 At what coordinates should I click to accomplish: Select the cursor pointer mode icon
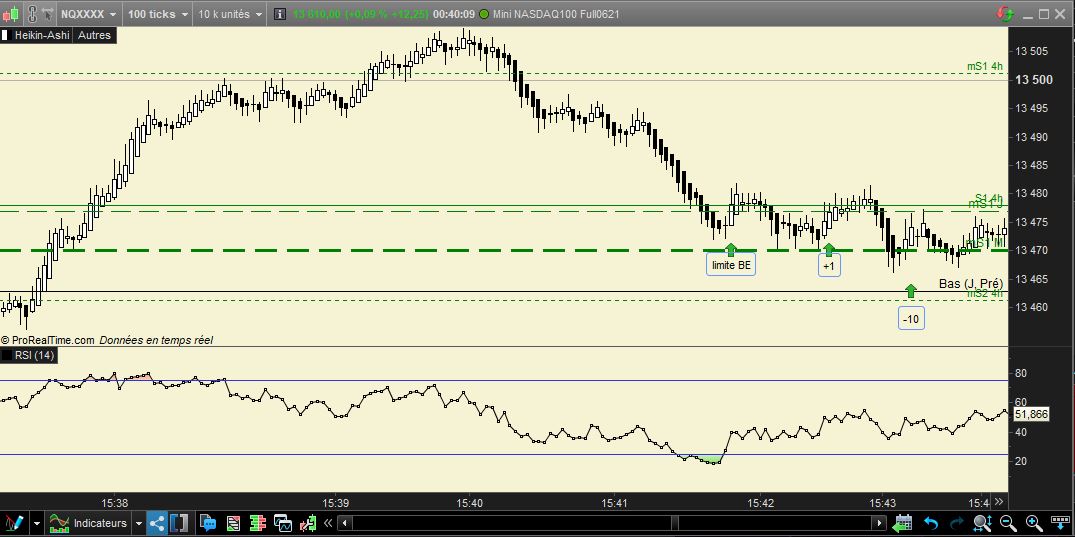tap(47, 14)
